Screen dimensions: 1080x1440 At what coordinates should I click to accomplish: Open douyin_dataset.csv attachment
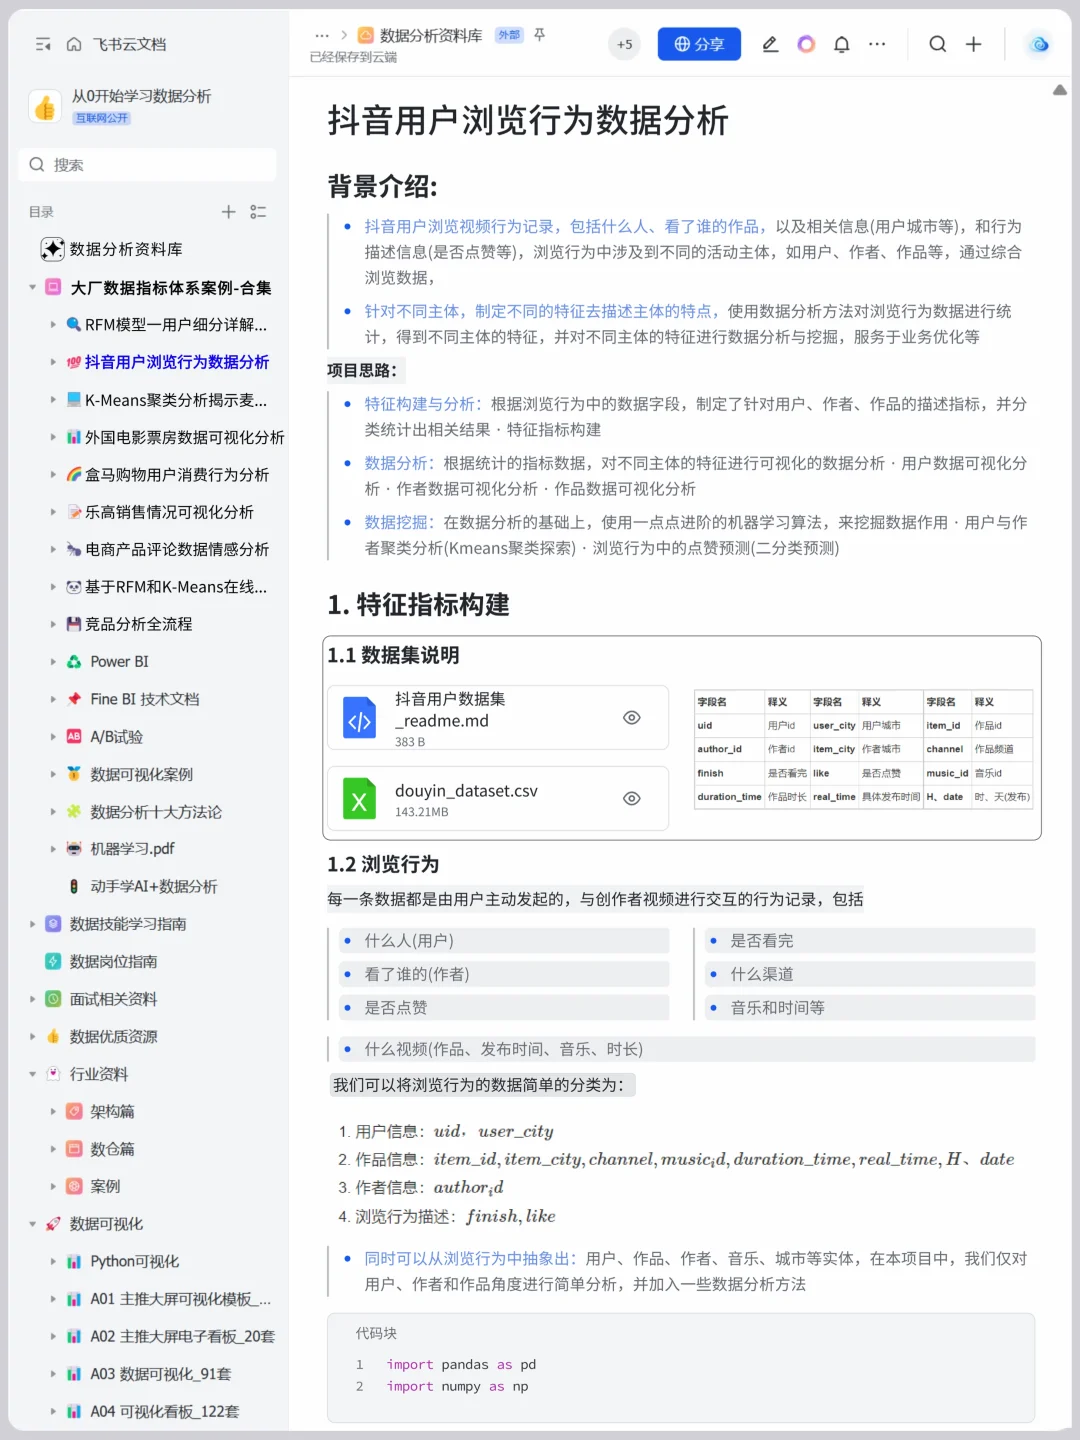point(498,799)
